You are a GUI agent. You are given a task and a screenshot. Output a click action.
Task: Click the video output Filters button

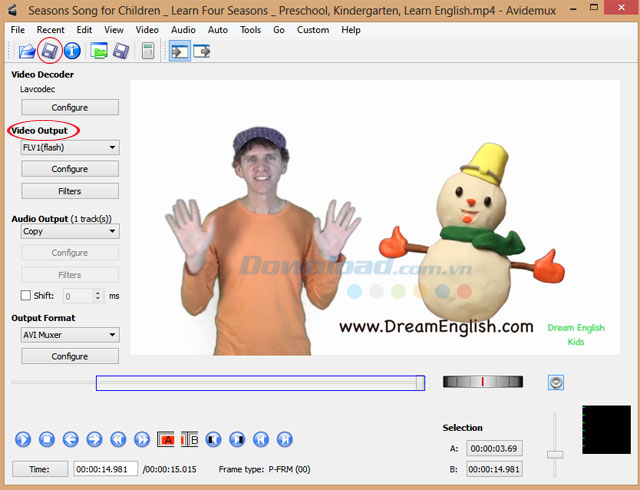pos(70,191)
